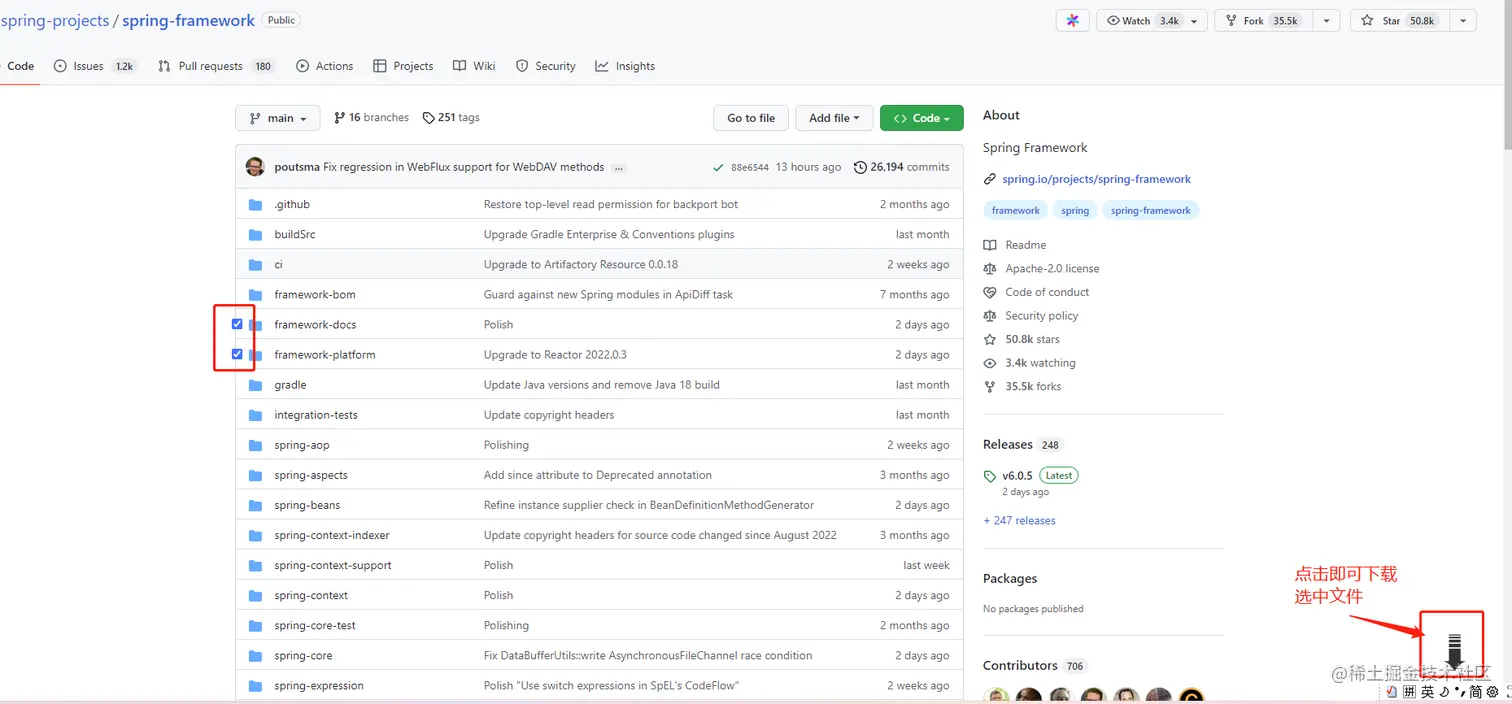Click the gear icon in the IME tray

pyautogui.click(x=1493, y=692)
